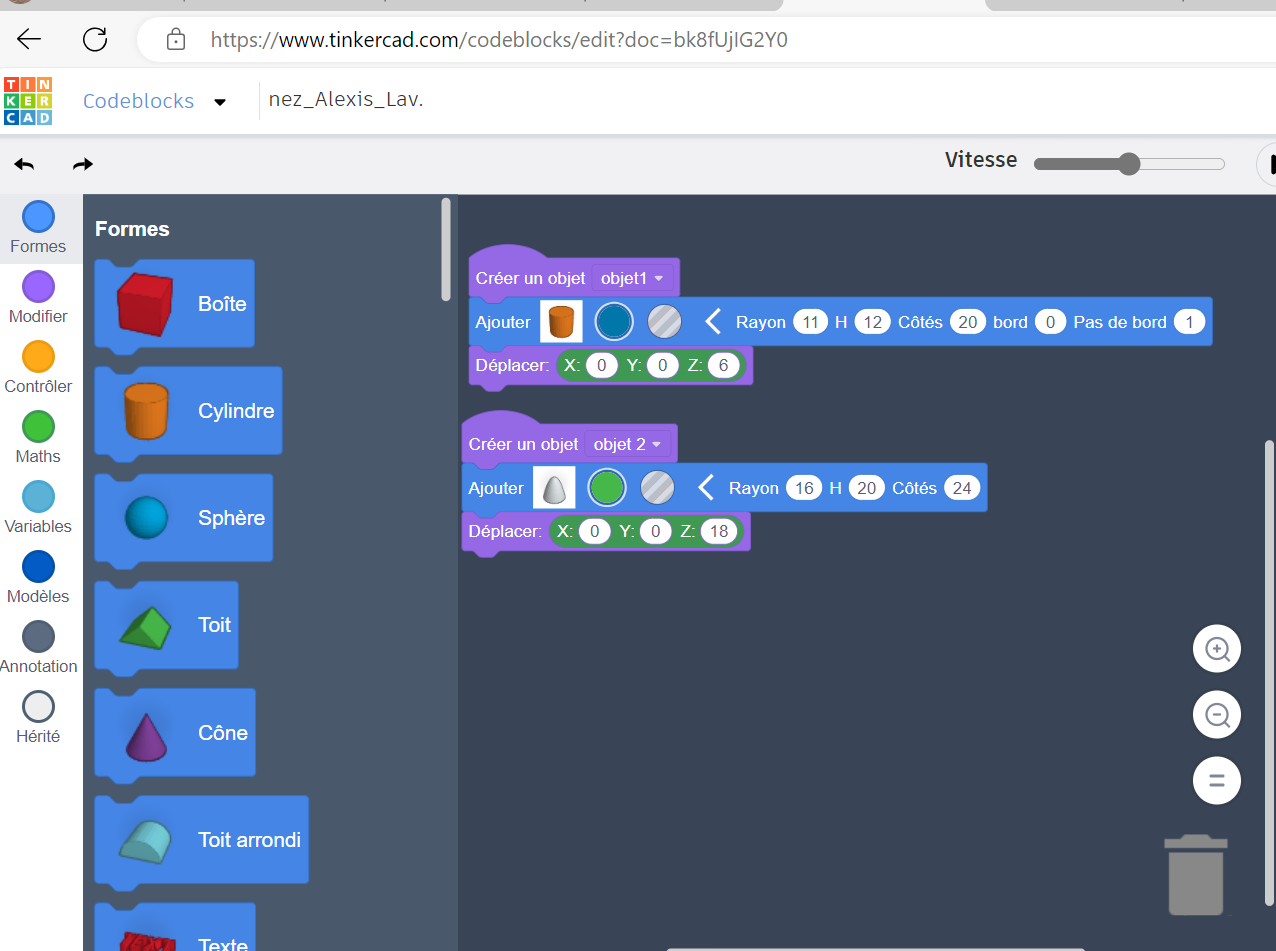
Task: Select the Toit arrondi shape block
Action: pos(202,840)
